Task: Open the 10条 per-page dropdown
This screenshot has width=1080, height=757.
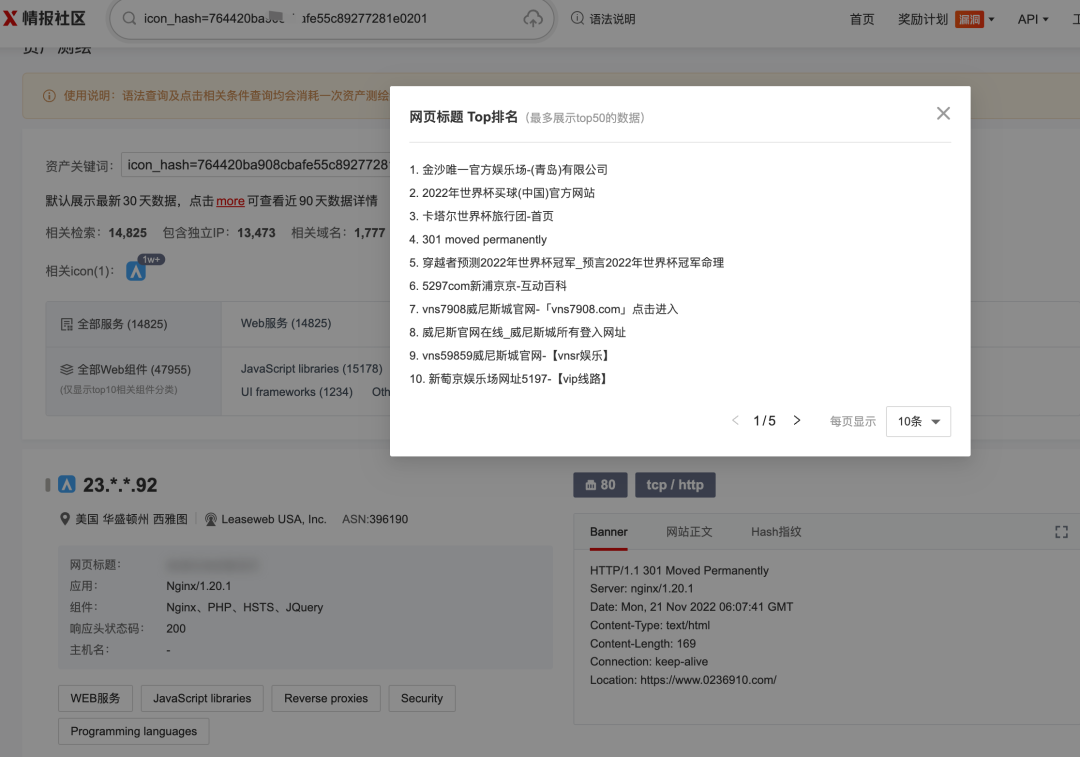Action: tap(918, 421)
